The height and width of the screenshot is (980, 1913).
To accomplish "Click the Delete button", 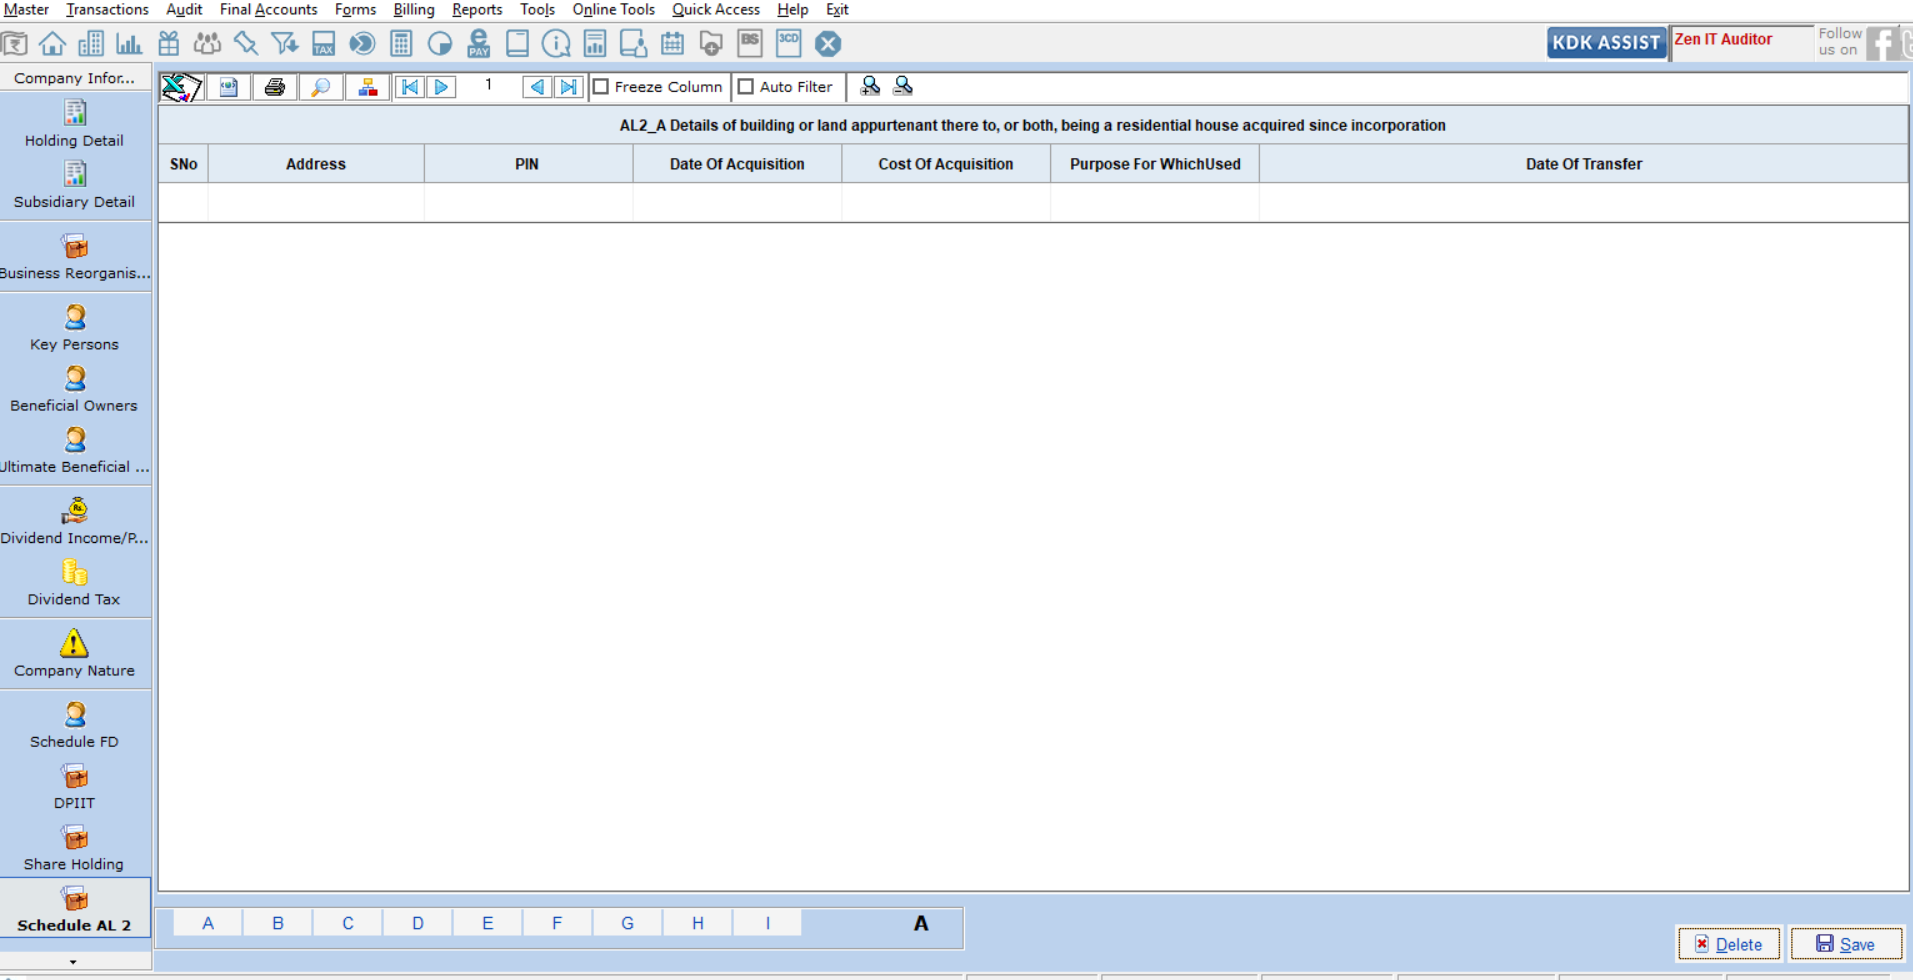I will pos(1729,944).
